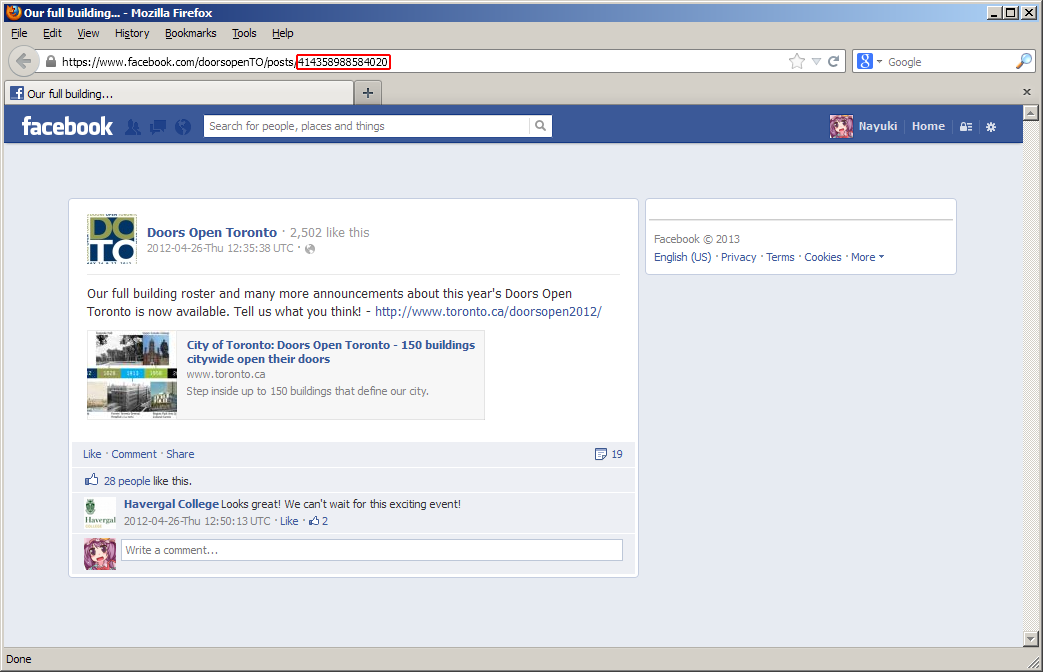Open the View menu
This screenshot has height=672, width=1043.
pyautogui.click(x=88, y=33)
